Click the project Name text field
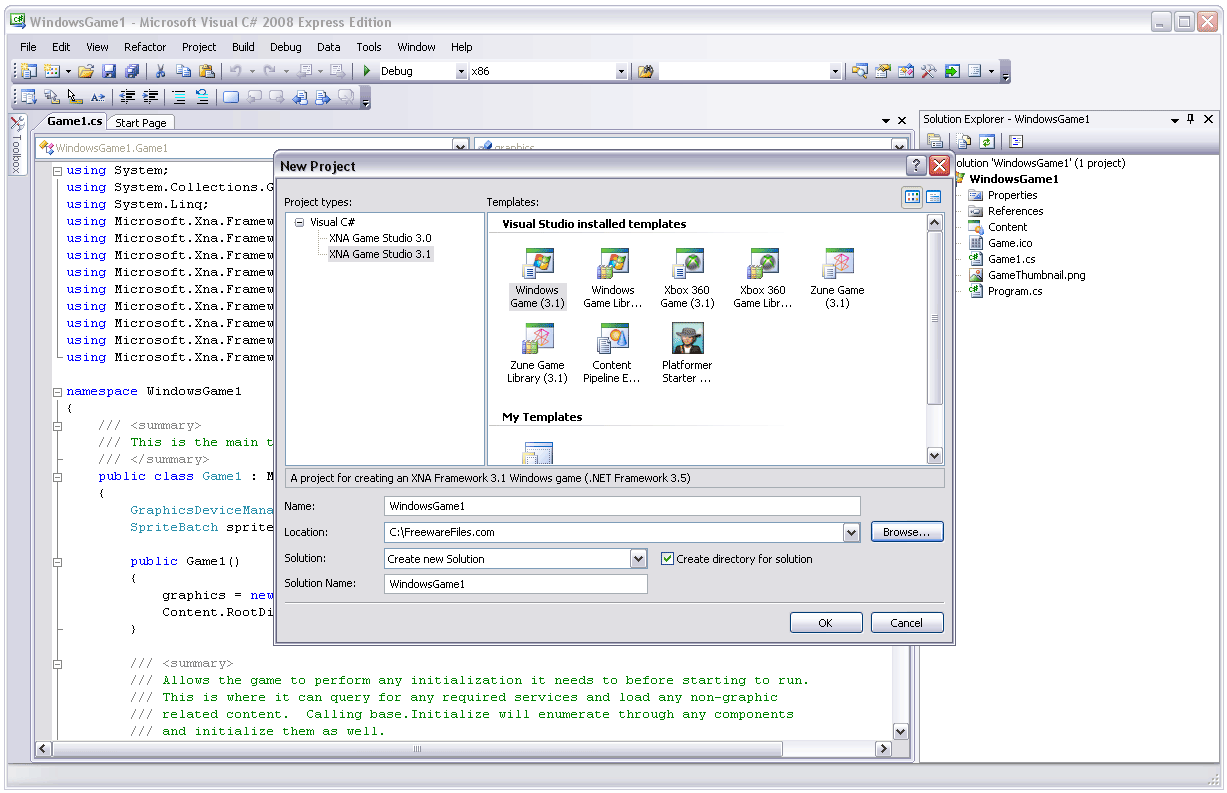The image size is (1227, 793). [622, 506]
